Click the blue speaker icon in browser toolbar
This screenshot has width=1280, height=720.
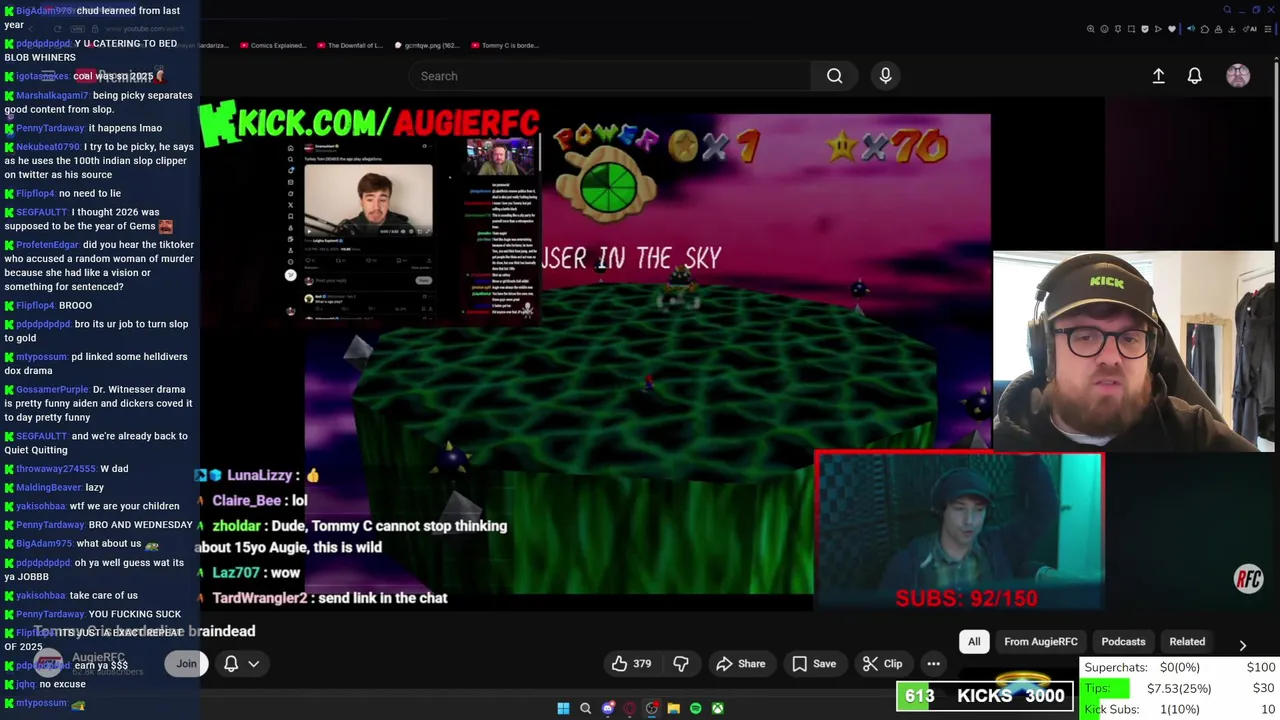[x=1191, y=29]
